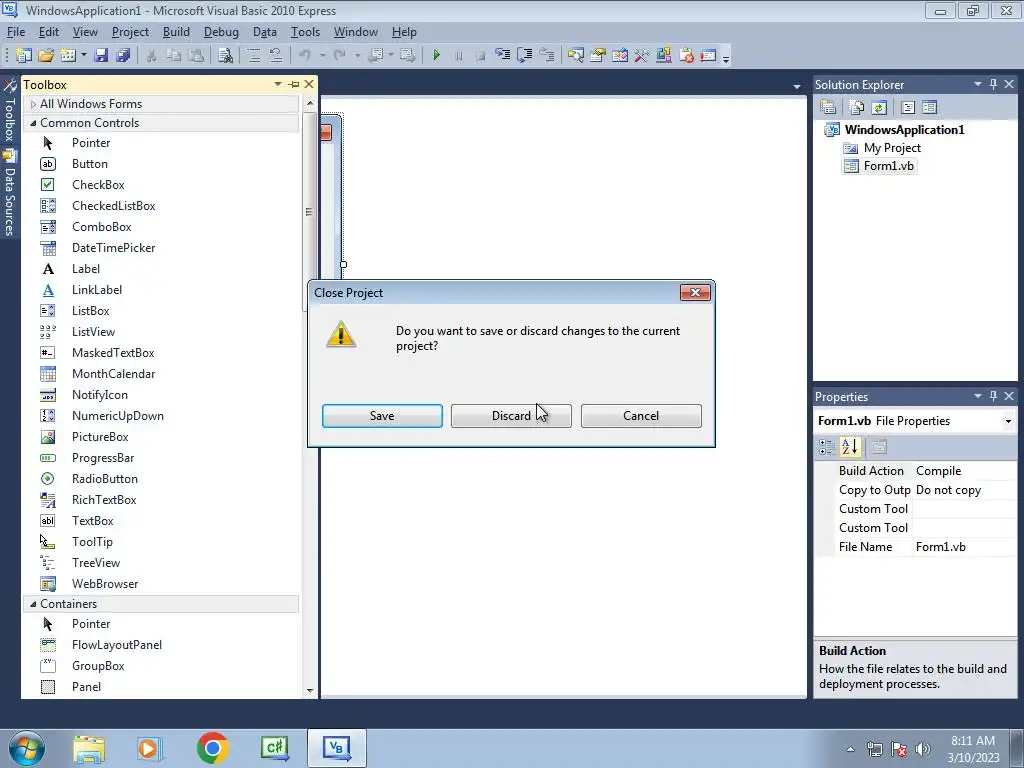Screen dimensions: 1024x768
Task: Open the Windows Start button
Action: tap(27, 748)
